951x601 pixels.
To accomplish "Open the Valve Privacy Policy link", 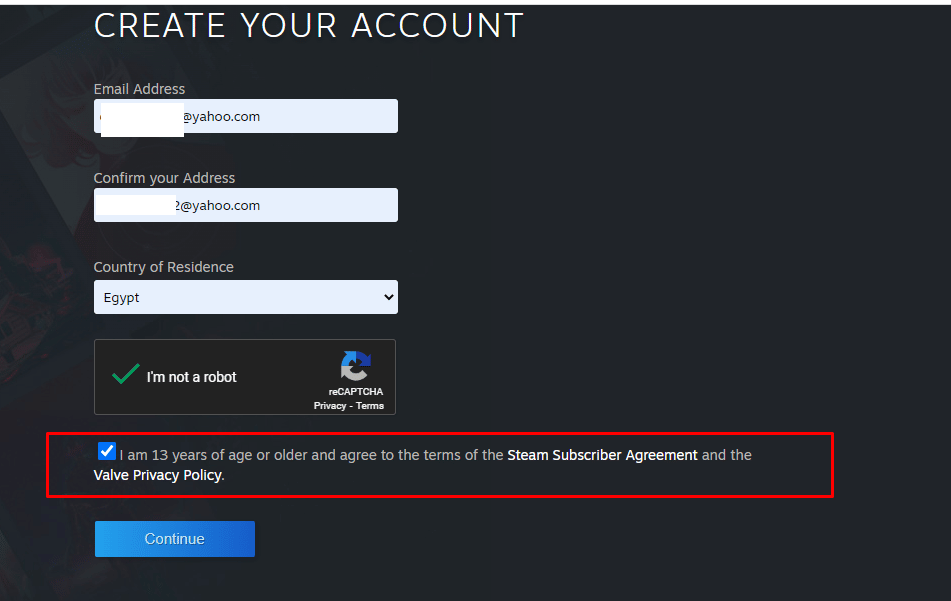I will 158,475.
